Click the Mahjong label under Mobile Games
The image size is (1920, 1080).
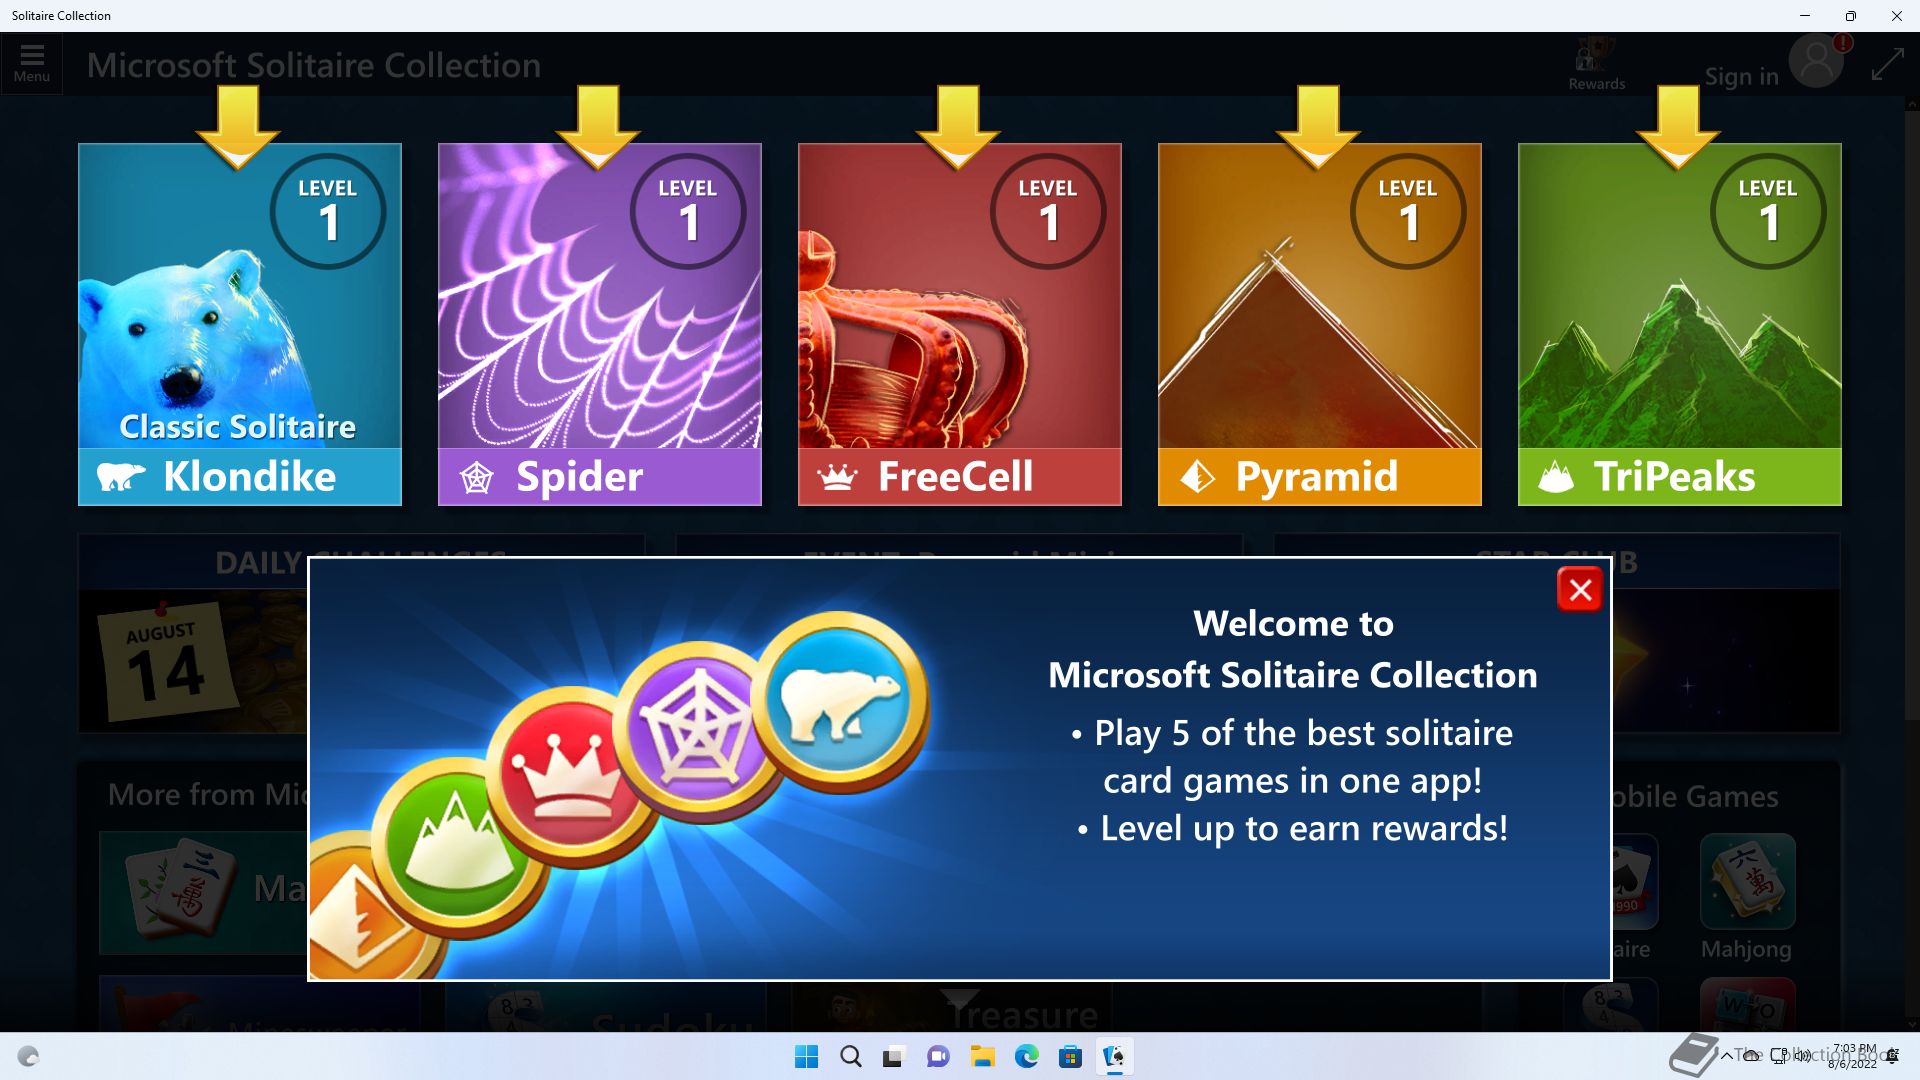coord(1746,949)
